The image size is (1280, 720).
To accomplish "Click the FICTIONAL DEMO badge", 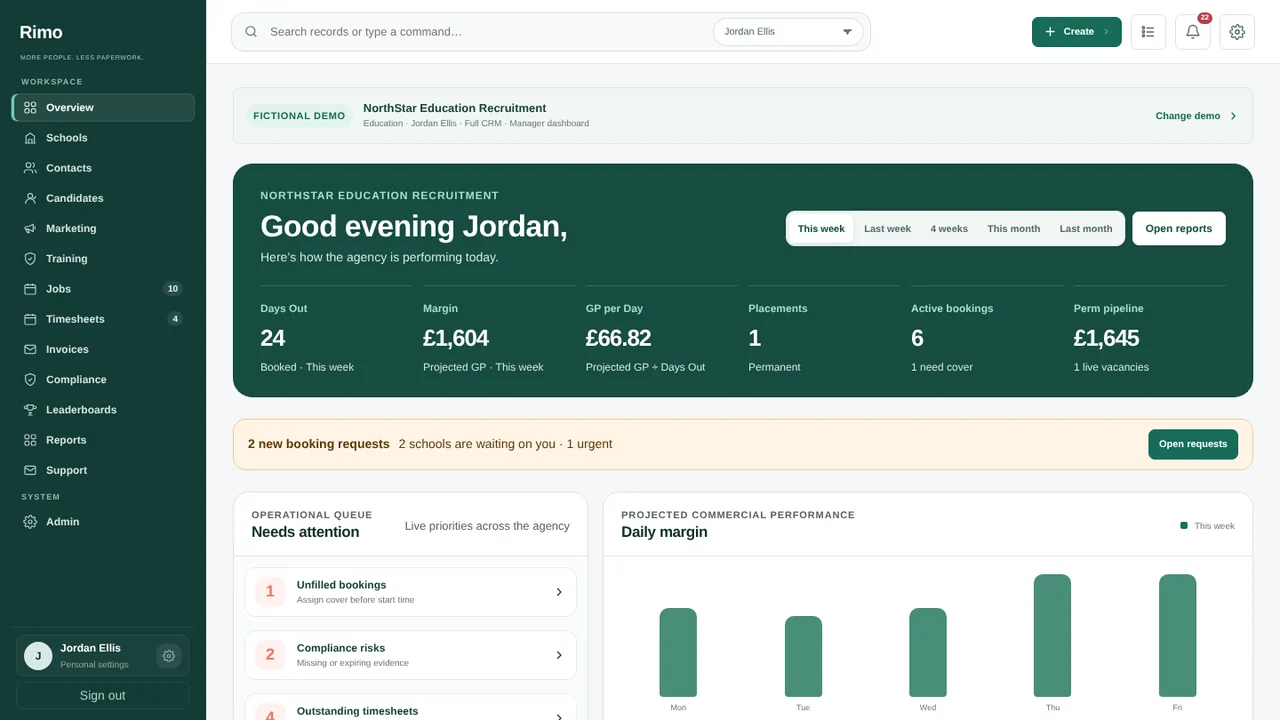I will point(299,116).
